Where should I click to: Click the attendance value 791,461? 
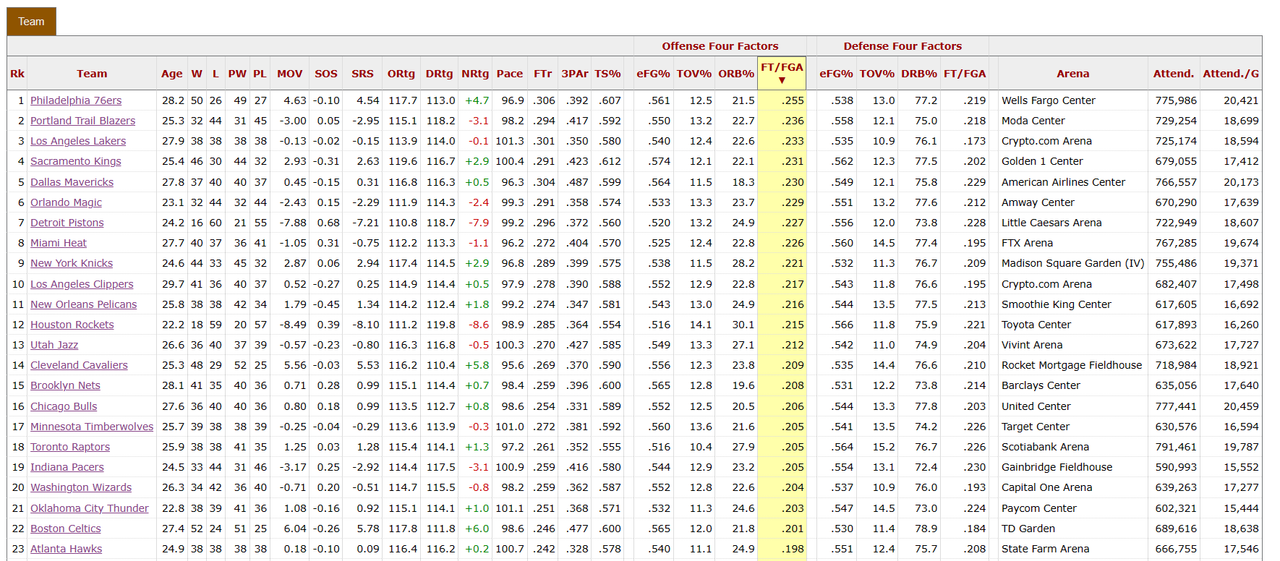coord(1175,447)
